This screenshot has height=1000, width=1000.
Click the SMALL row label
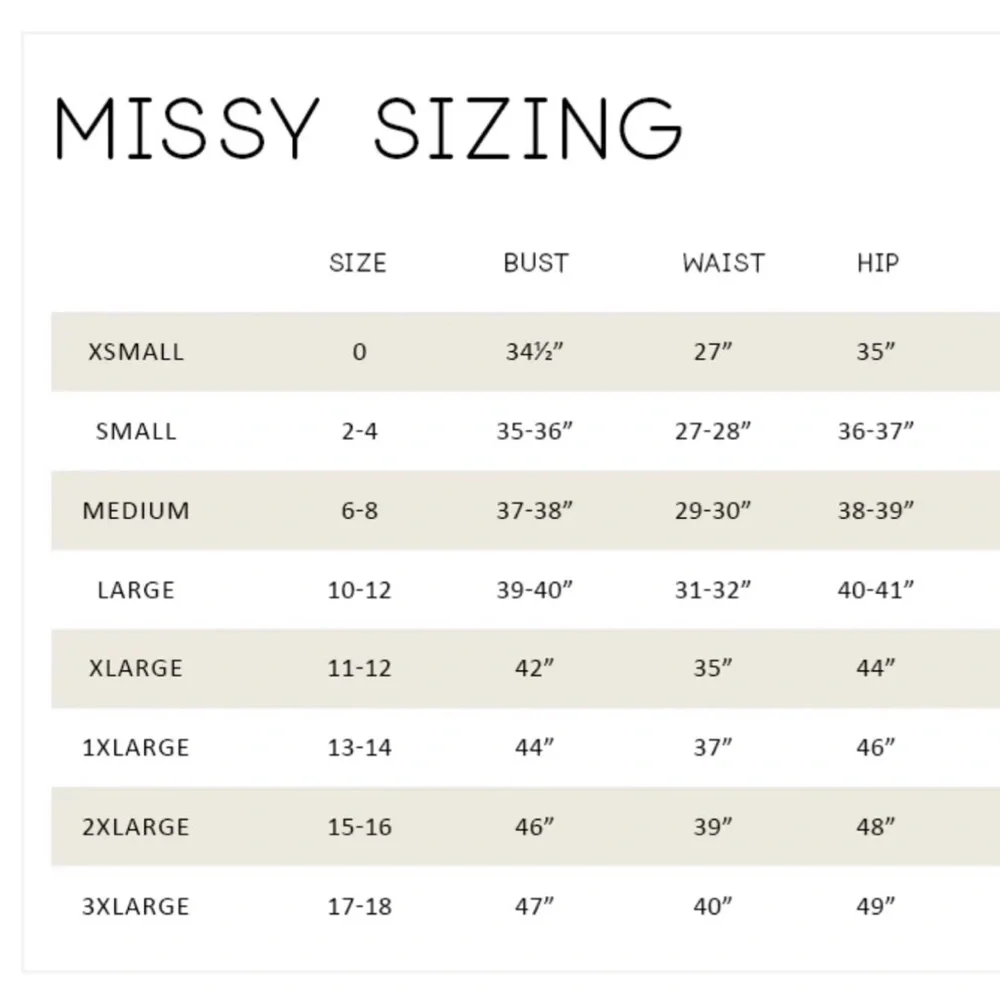pyautogui.click(x=136, y=432)
